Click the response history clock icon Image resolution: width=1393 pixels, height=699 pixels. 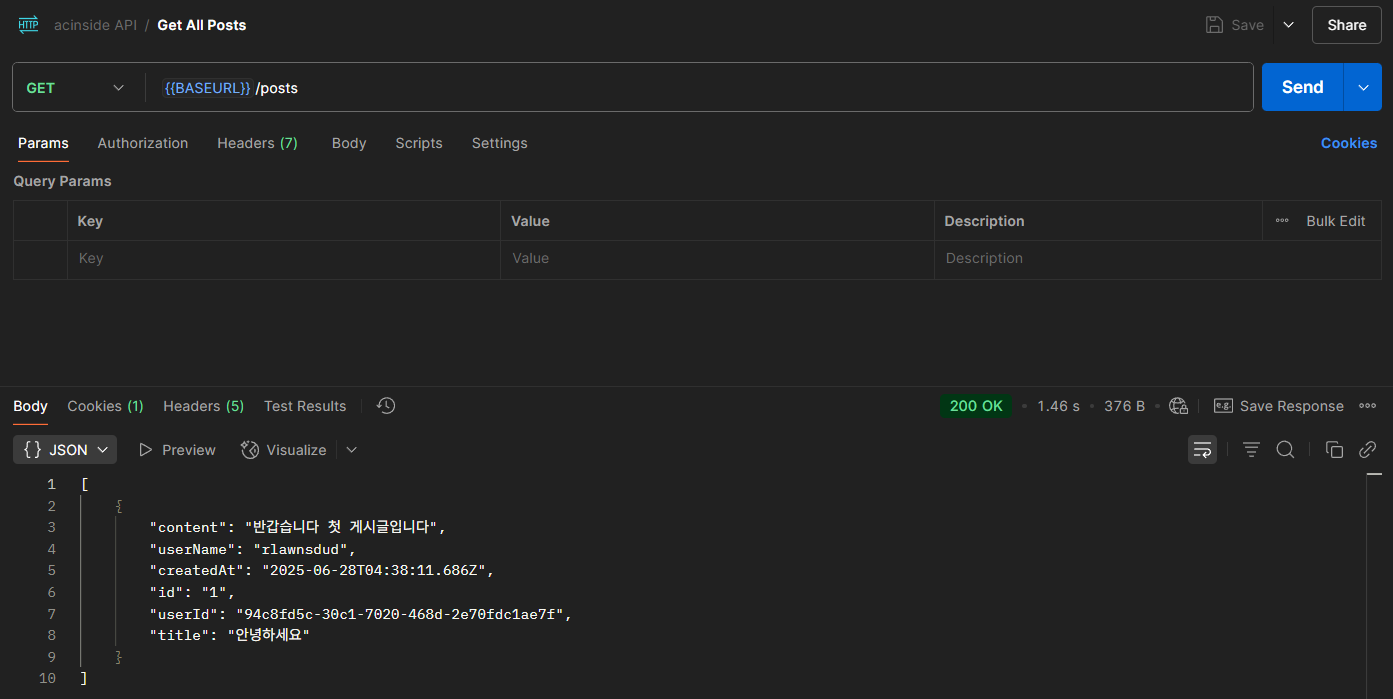tap(386, 405)
